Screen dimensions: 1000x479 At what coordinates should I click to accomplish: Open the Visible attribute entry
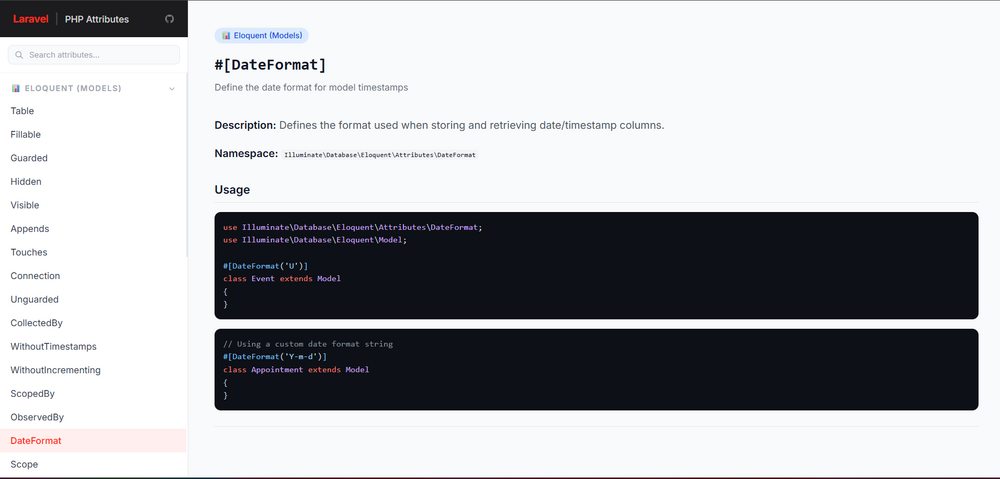click(x=93, y=205)
